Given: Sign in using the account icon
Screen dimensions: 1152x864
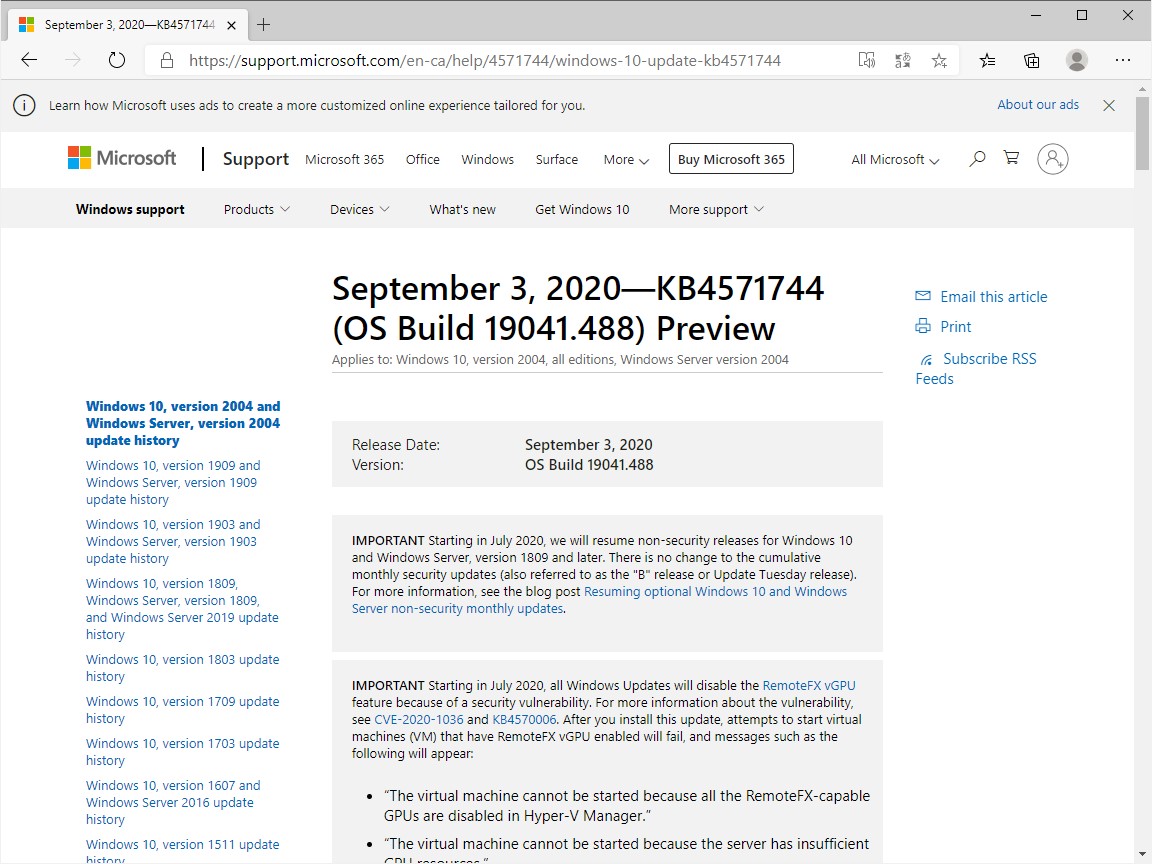Looking at the screenshot, I should point(1053,159).
